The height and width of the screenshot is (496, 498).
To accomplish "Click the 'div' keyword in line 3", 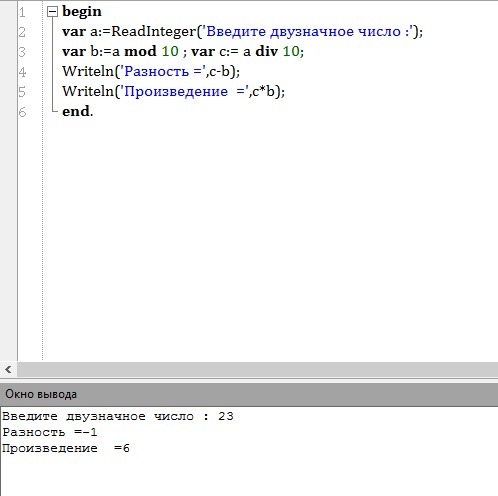I will [x=266, y=51].
